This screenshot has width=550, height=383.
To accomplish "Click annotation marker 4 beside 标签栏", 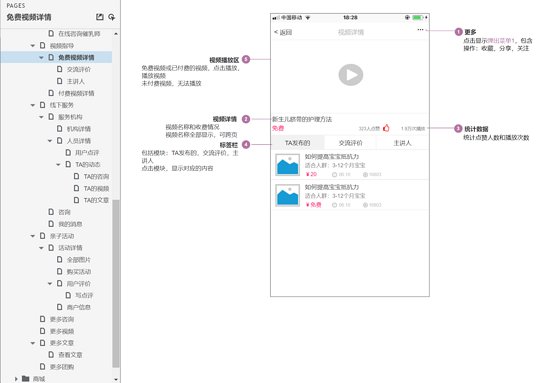I will tap(246, 145).
